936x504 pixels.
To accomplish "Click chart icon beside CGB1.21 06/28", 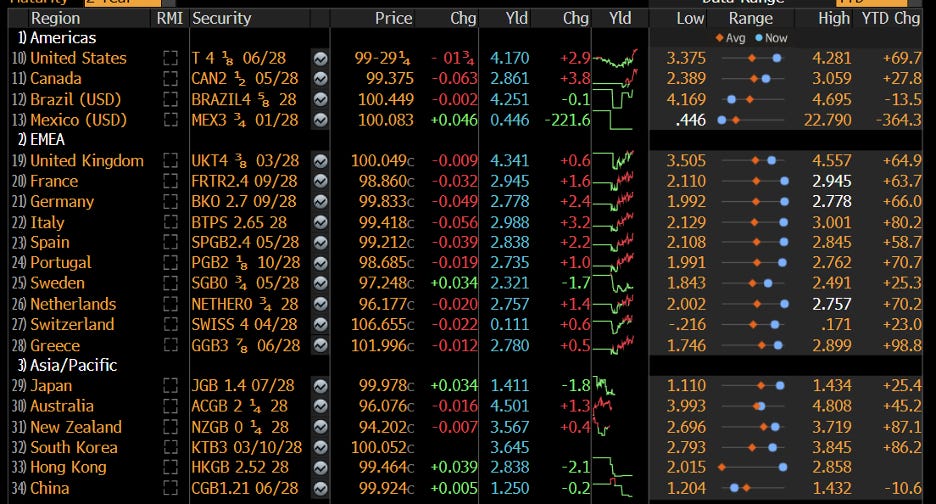I will 321,488.
